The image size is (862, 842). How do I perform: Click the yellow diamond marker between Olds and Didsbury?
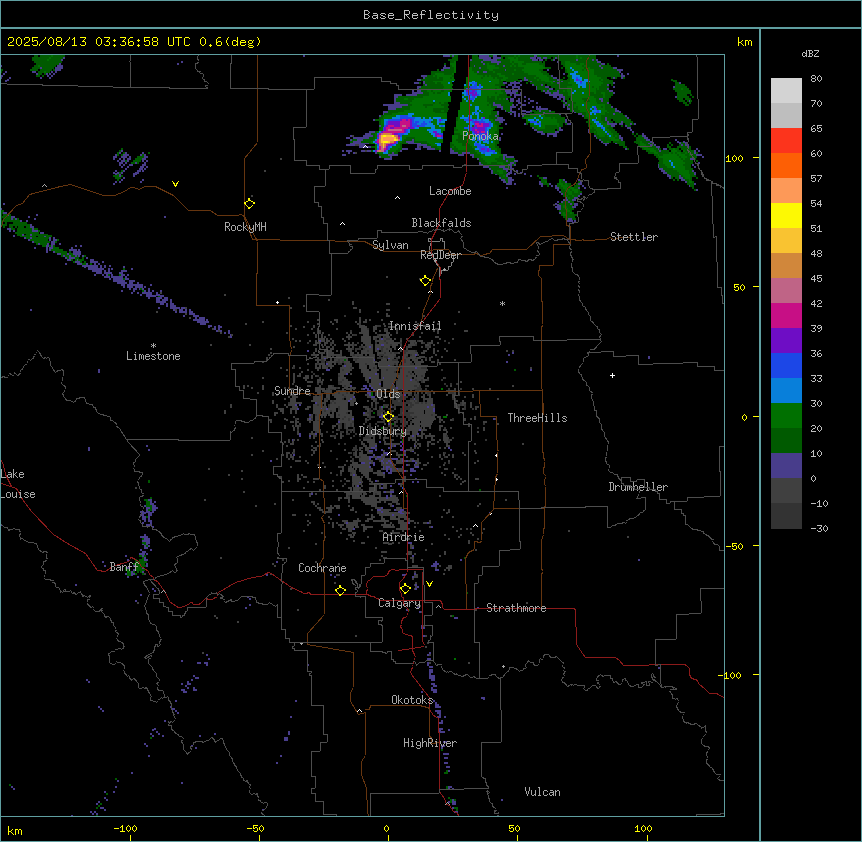388,417
